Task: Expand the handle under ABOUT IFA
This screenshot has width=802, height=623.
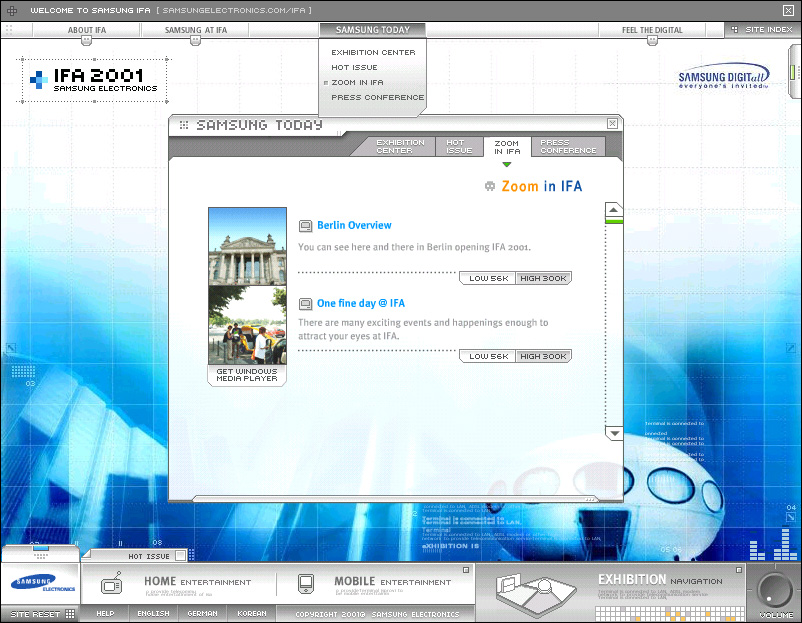Action: click(x=86, y=41)
